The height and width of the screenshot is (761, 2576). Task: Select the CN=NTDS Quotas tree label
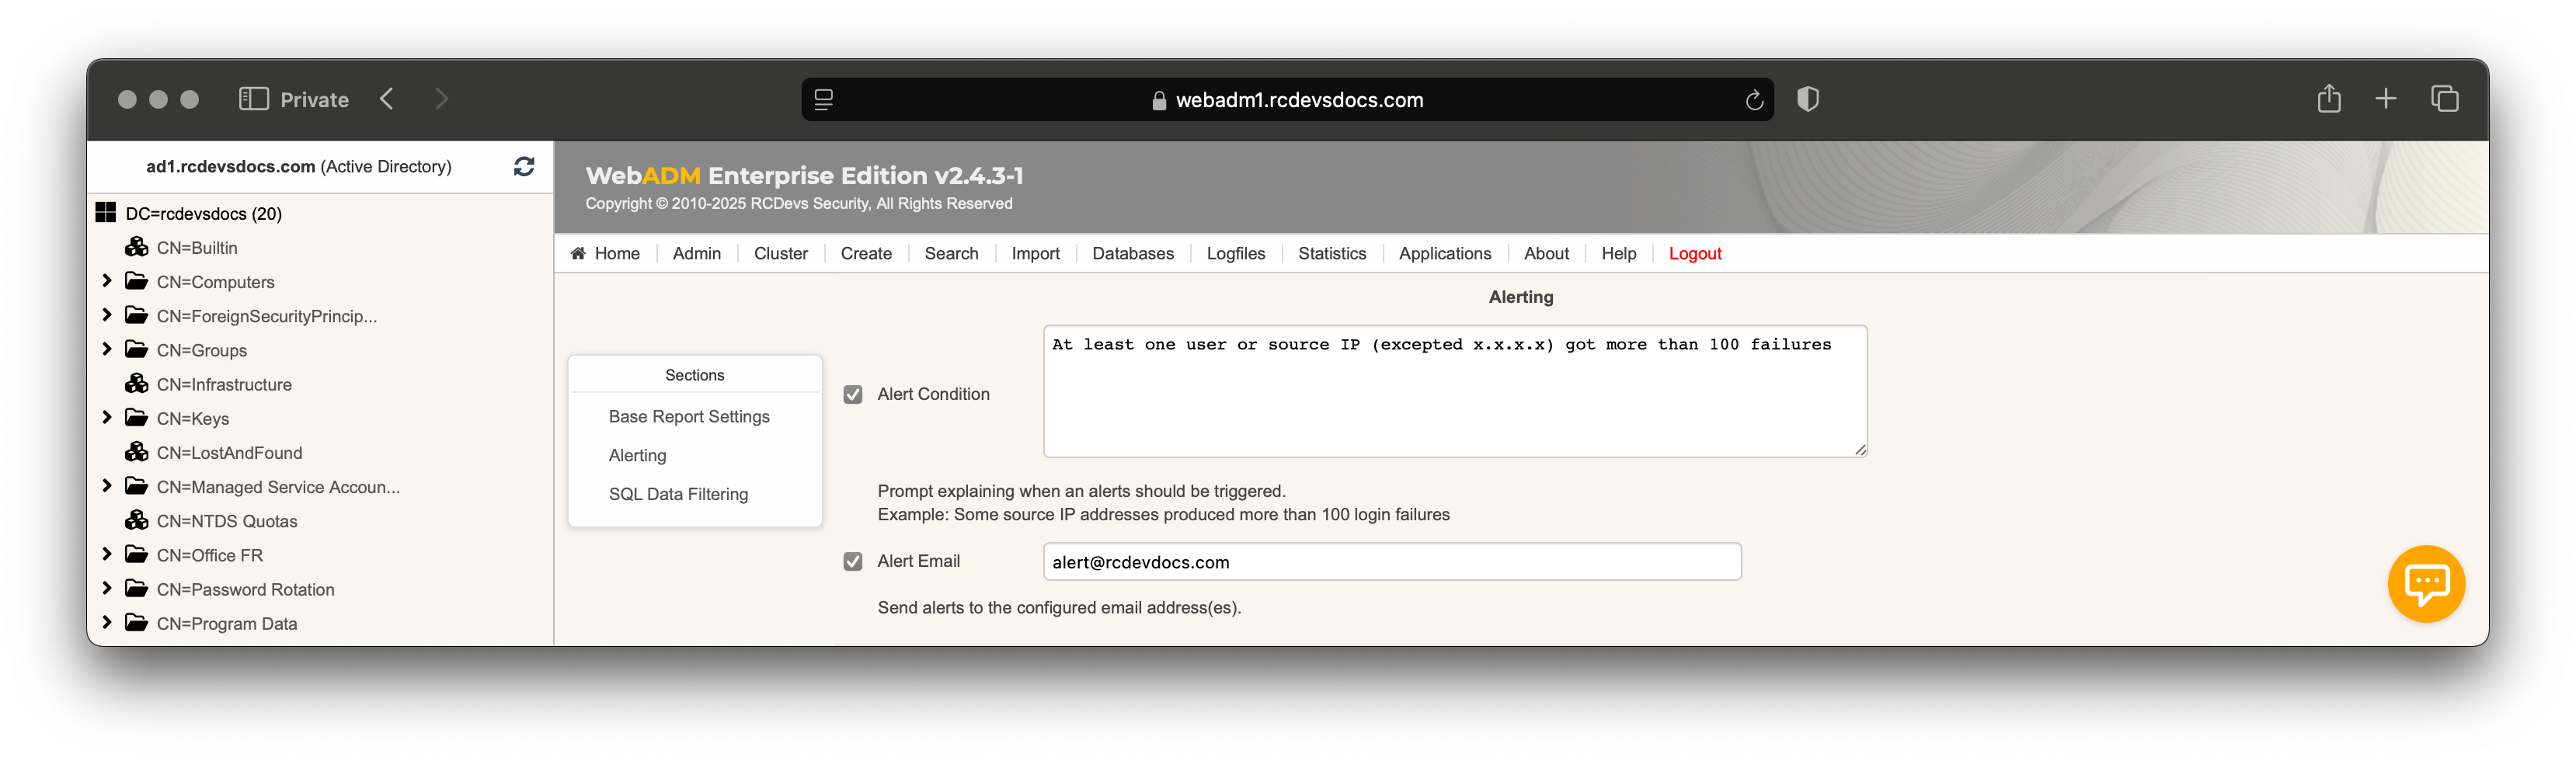[x=227, y=521]
